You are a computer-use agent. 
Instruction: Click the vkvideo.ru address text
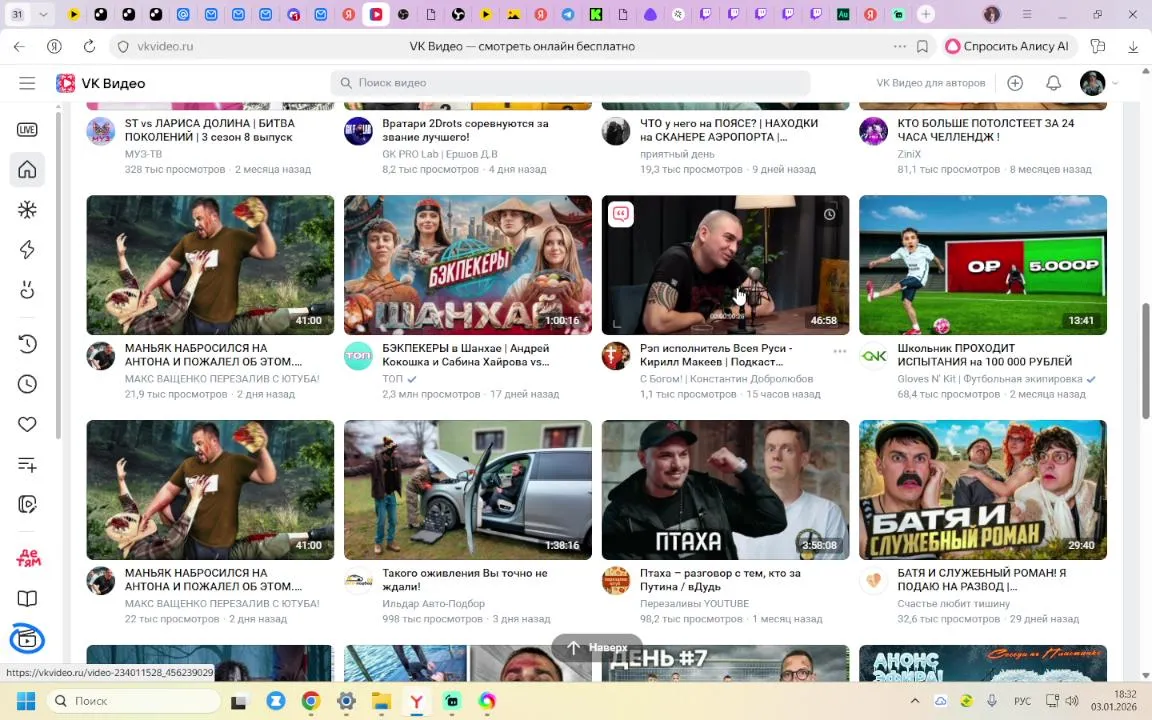(x=165, y=46)
